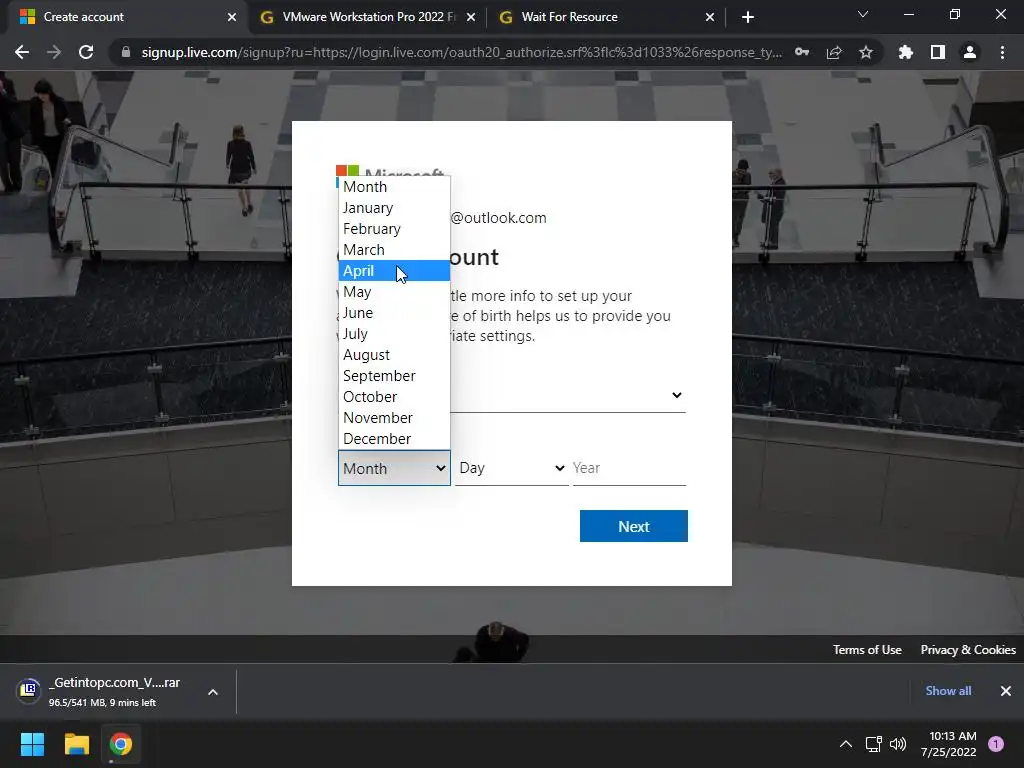Screen dimensions: 1024x768
Task: Collapse the Month dropdown box
Action: click(394, 468)
